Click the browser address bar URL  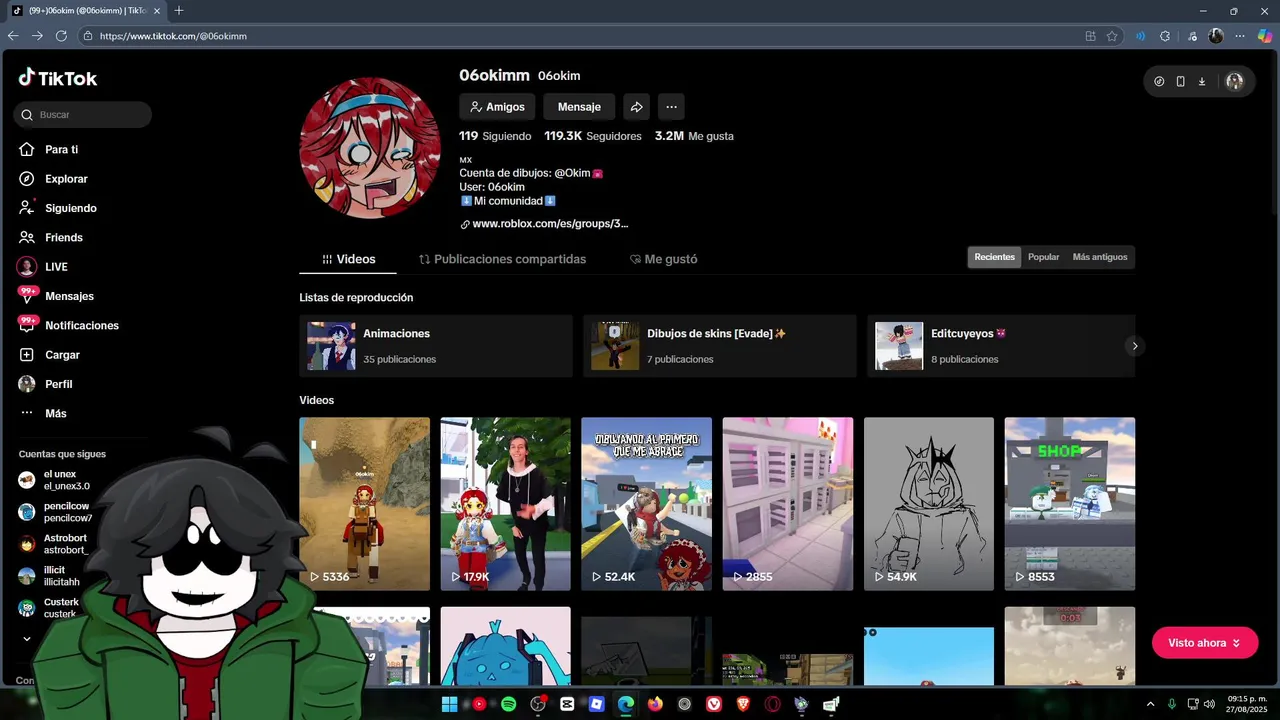pyautogui.click(x=173, y=36)
